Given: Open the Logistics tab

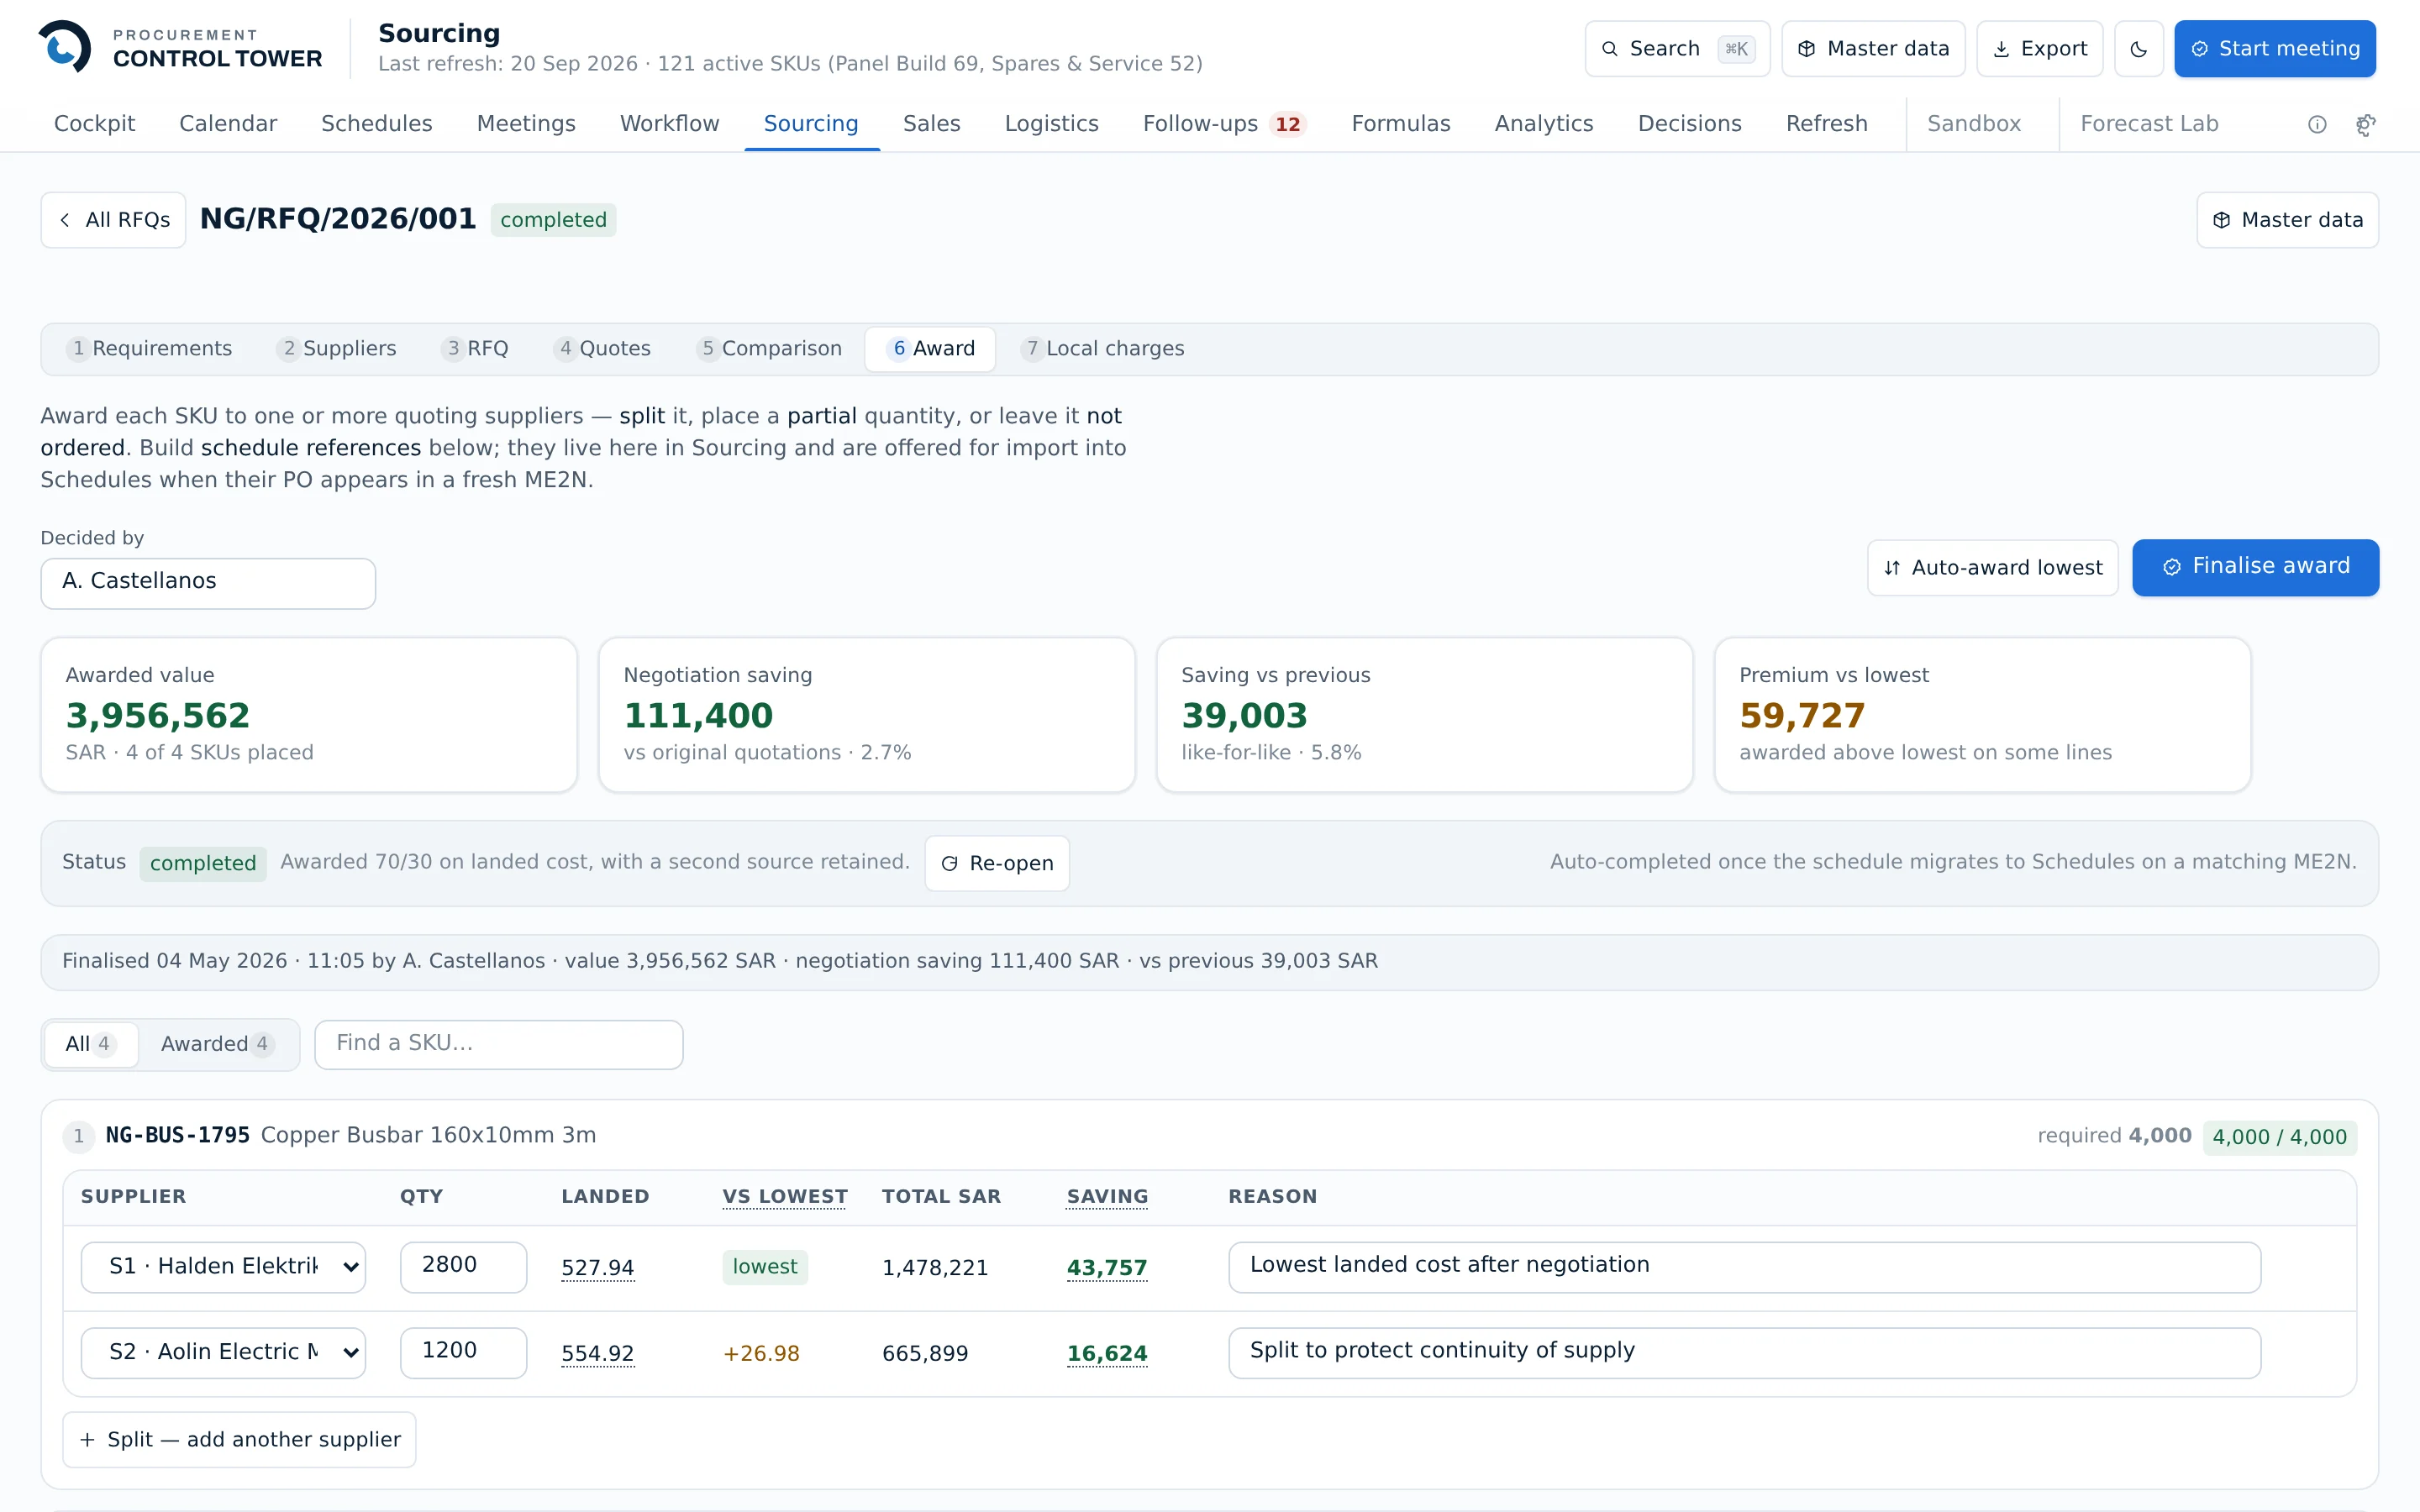Looking at the screenshot, I should tap(1051, 124).
